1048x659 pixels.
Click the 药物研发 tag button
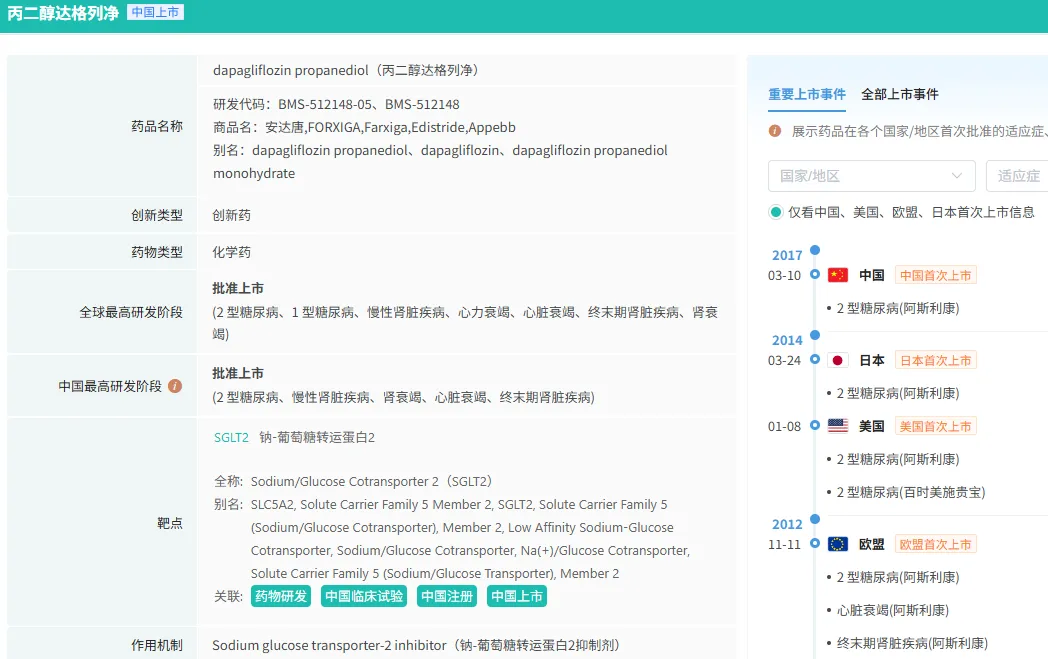pos(281,596)
